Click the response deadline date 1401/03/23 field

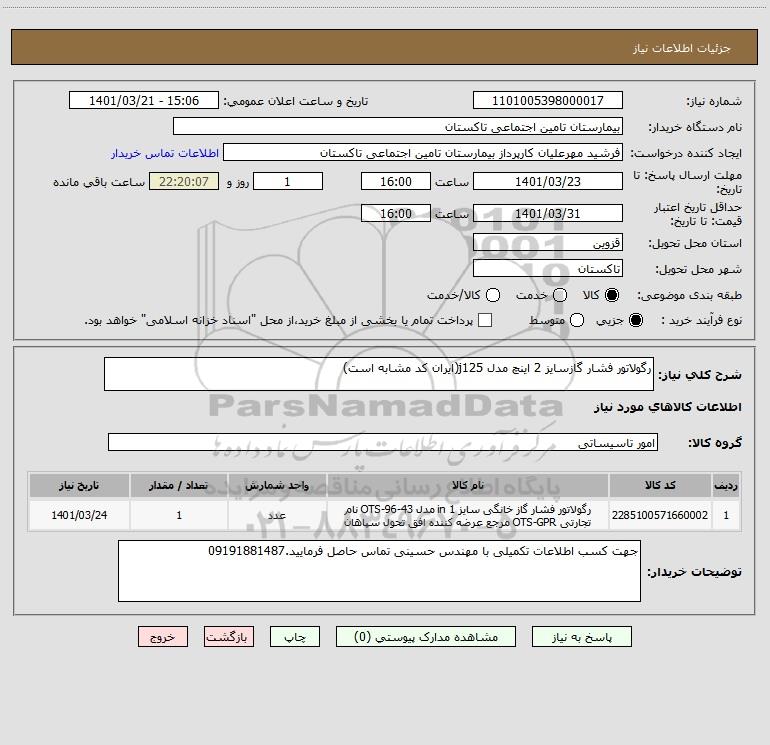548,181
